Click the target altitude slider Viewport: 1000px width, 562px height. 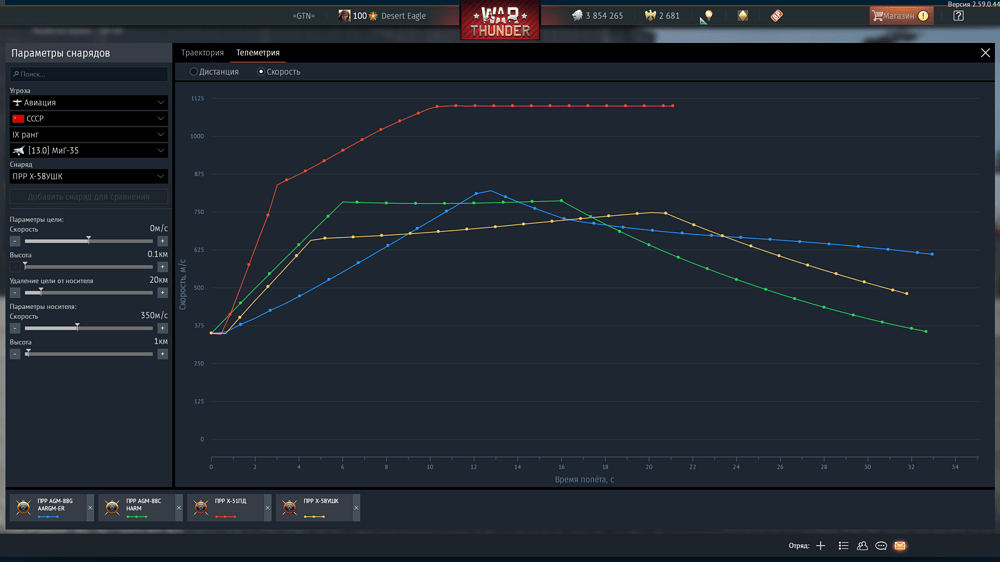[89, 267]
